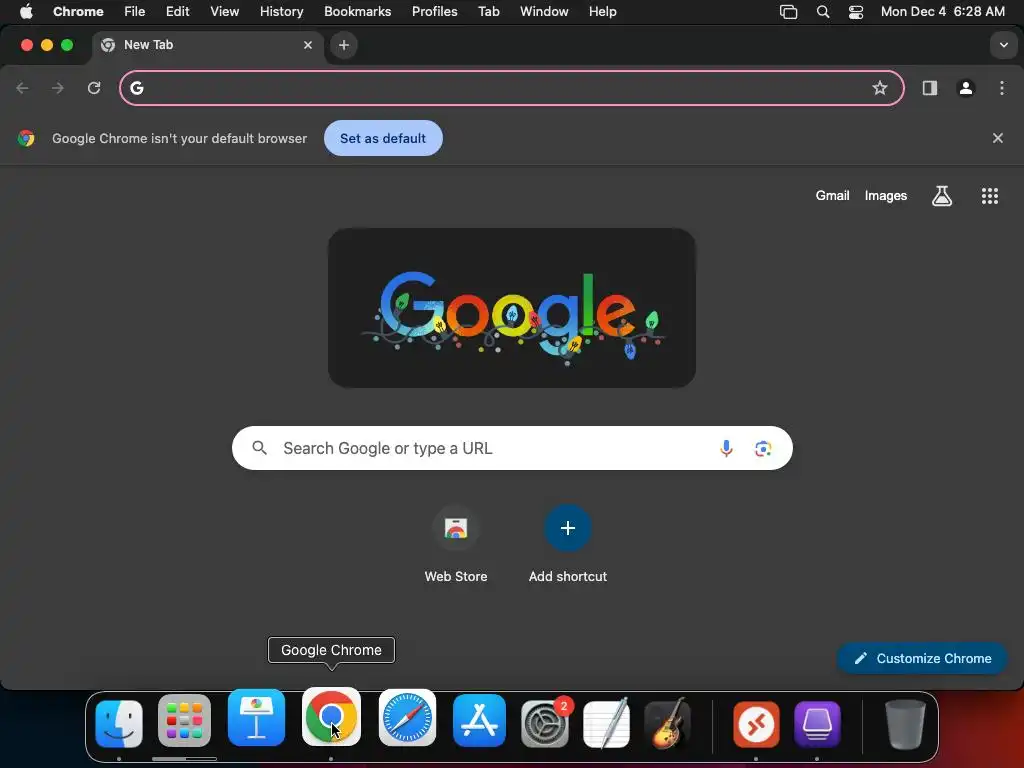Open the Edit menu
1024x768 pixels.
tap(177, 11)
